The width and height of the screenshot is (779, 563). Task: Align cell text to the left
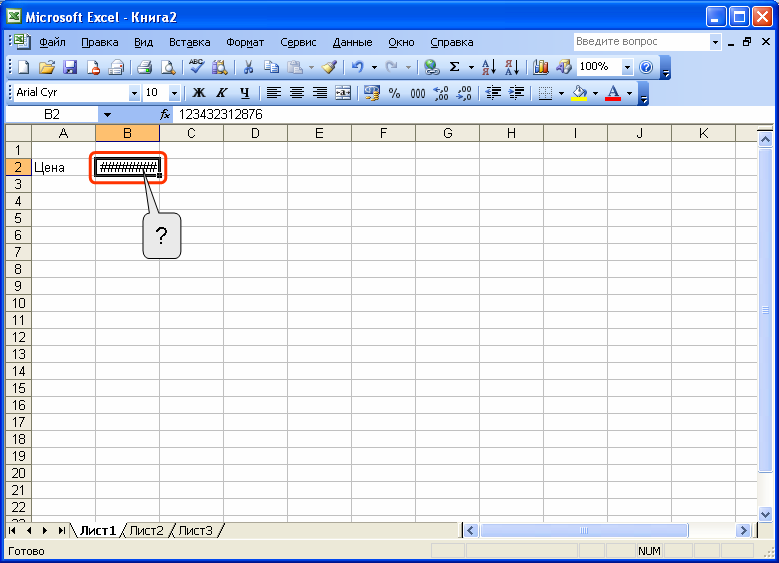pos(273,93)
